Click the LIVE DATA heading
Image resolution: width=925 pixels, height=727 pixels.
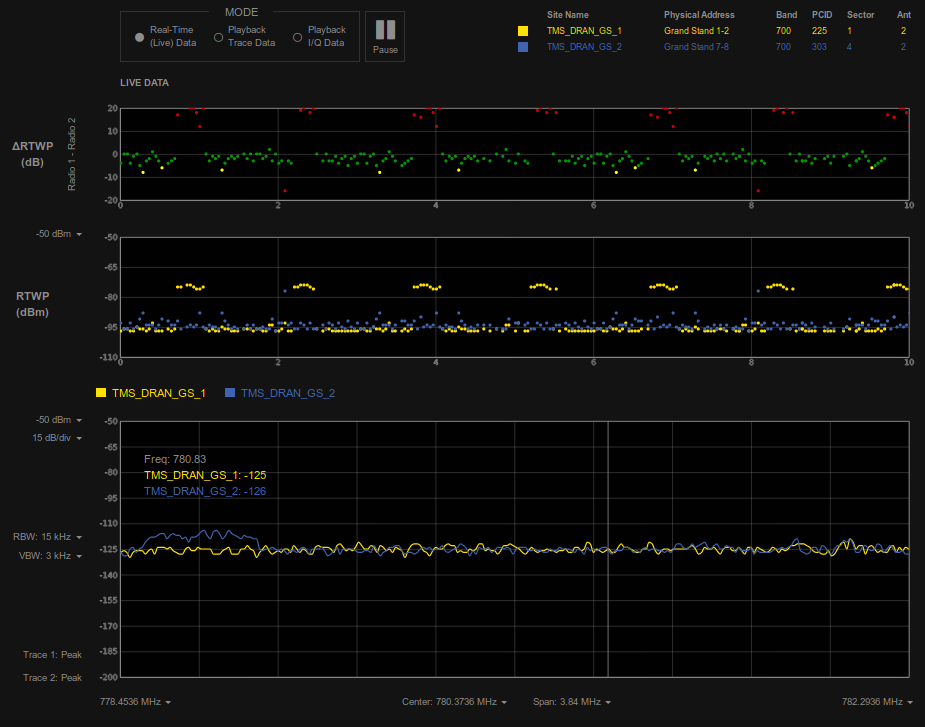145,83
